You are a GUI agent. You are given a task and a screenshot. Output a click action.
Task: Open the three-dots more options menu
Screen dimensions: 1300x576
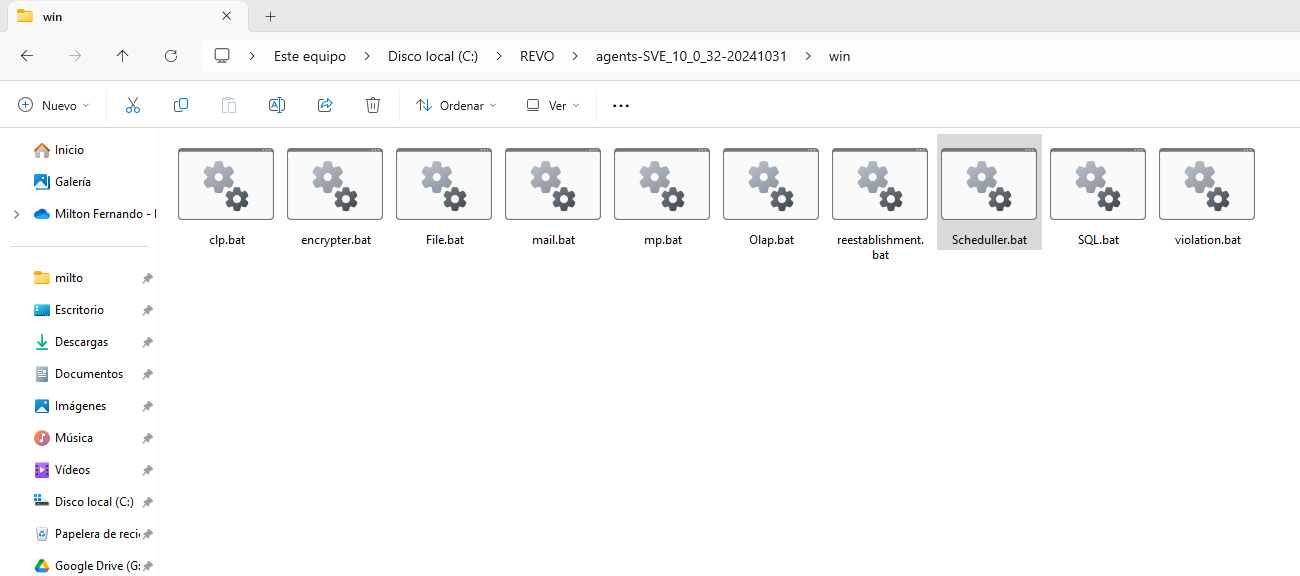click(621, 105)
